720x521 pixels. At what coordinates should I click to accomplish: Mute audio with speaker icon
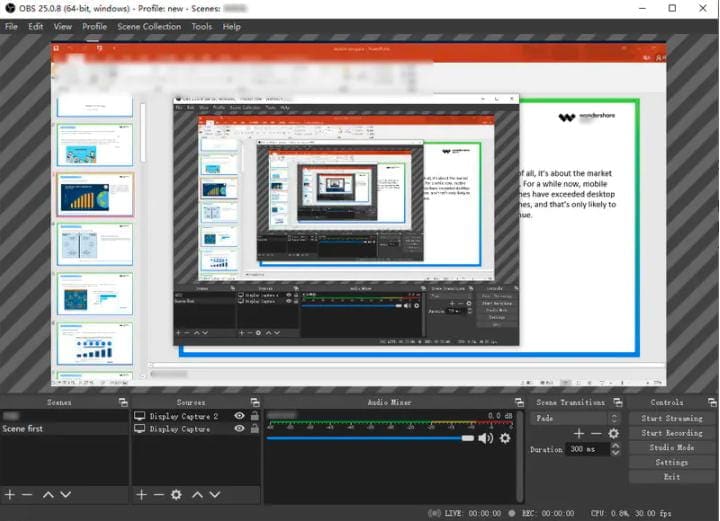coord(485,438)
